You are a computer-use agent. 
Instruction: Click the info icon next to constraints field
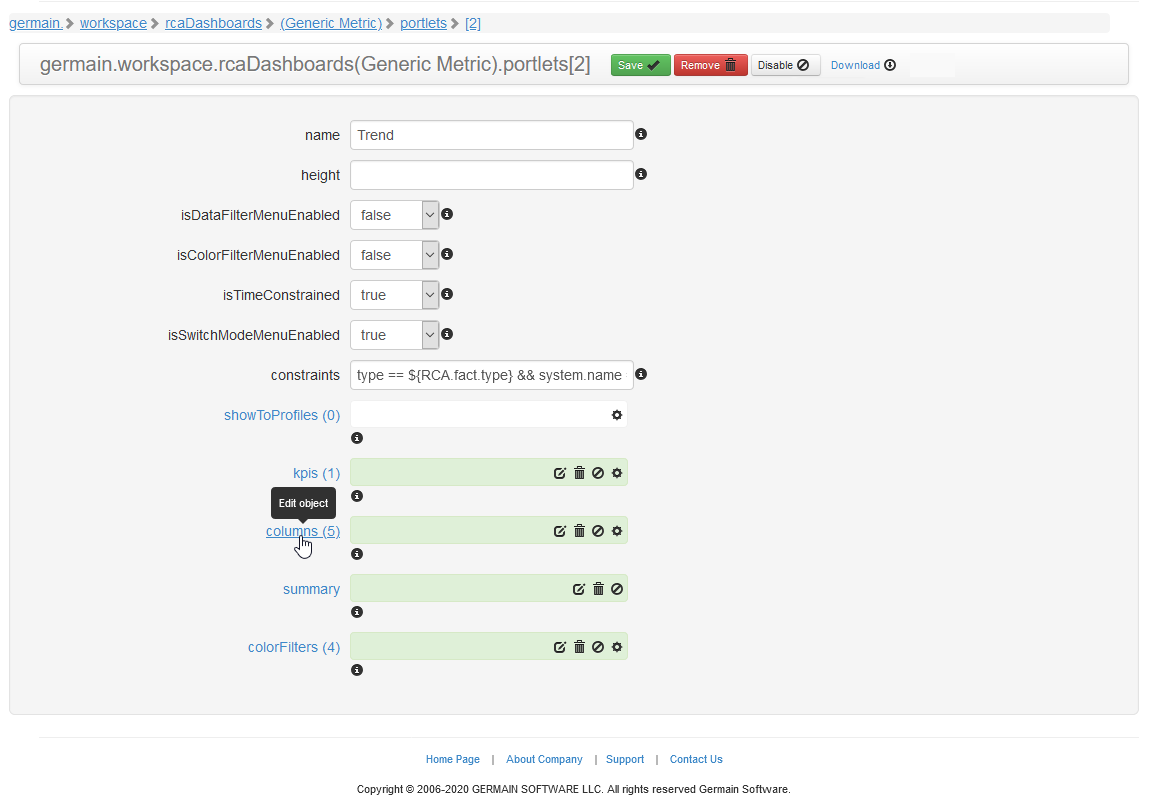[x=641, y=374]
